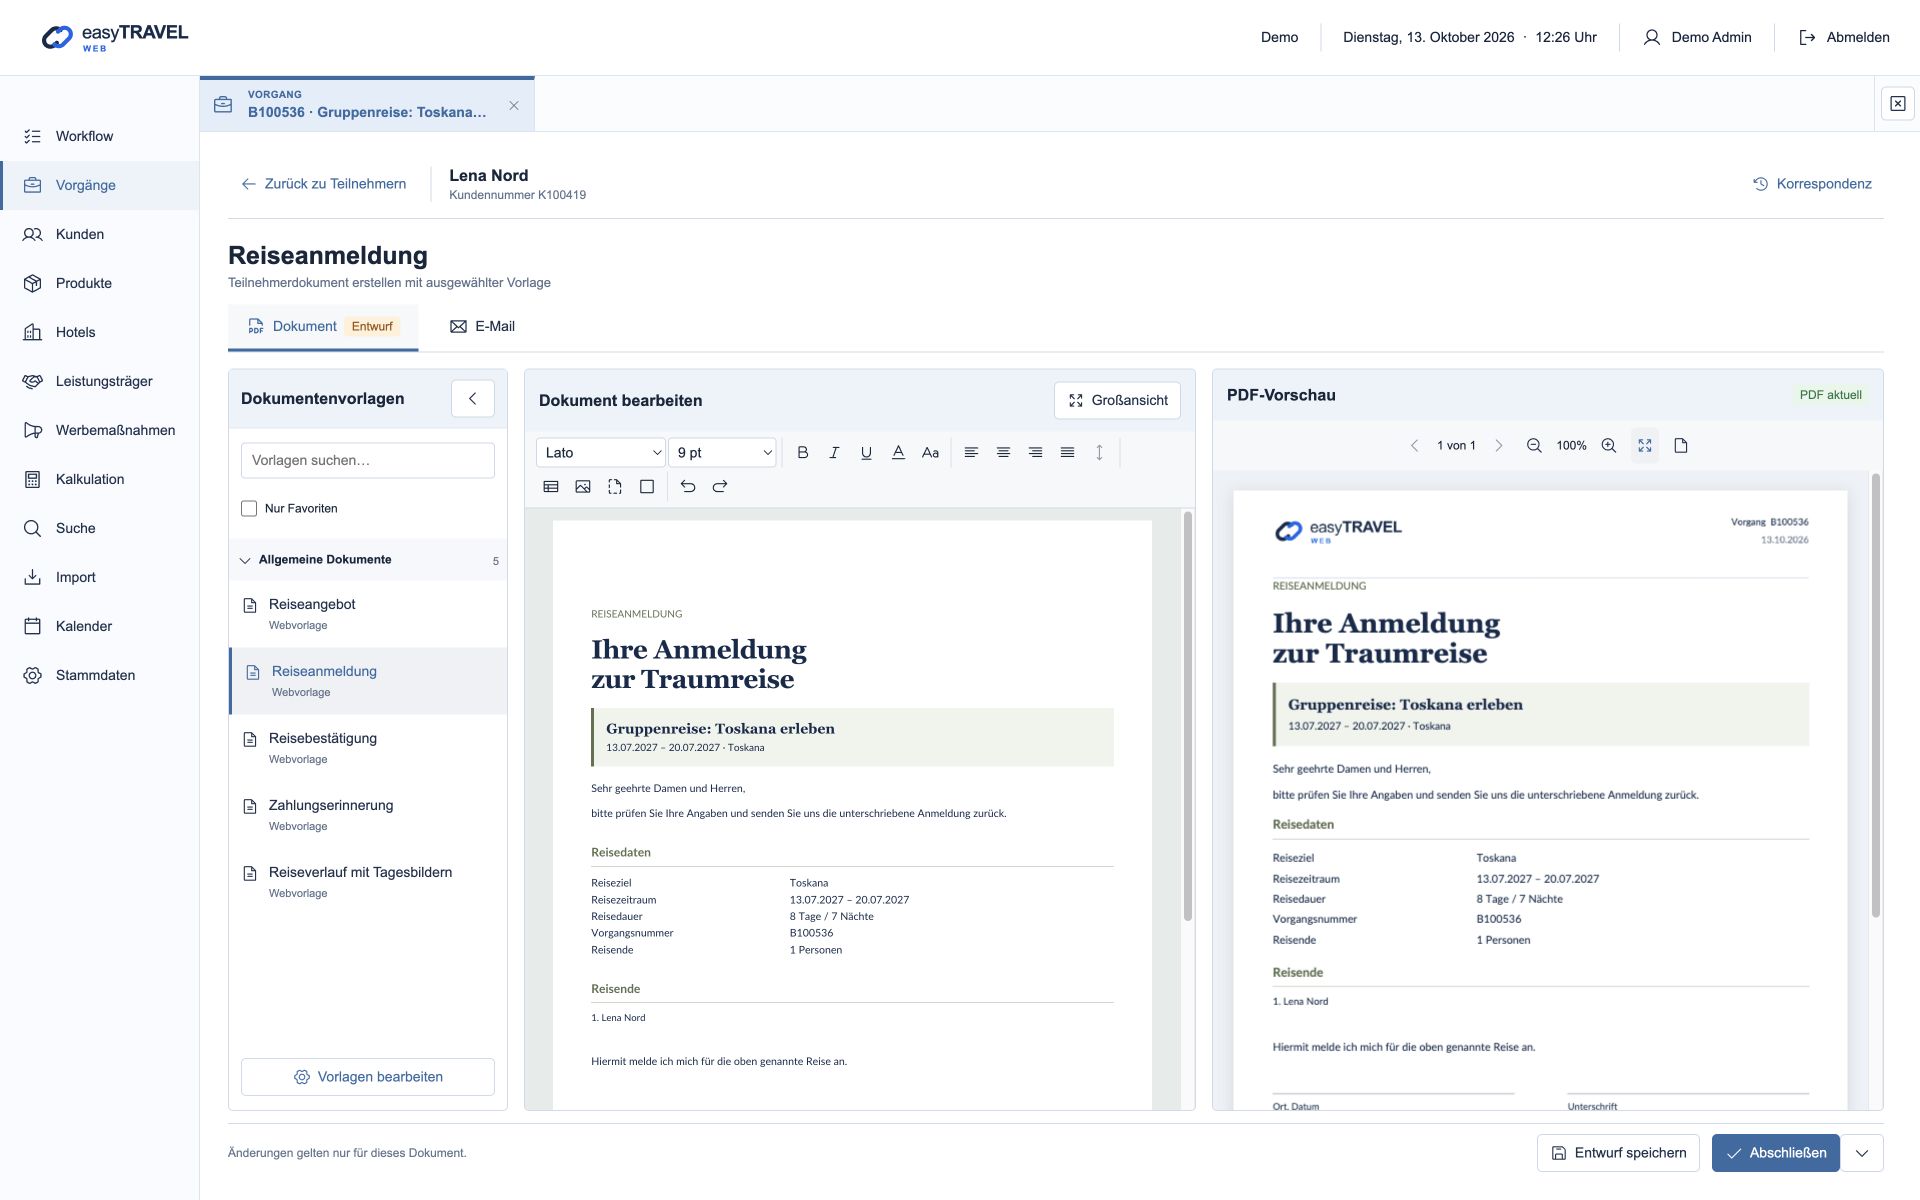Image resolution: width=1920 pixels, height=1200 pixels.
Task: Go to next PDF page
Action: [1498, 446]
